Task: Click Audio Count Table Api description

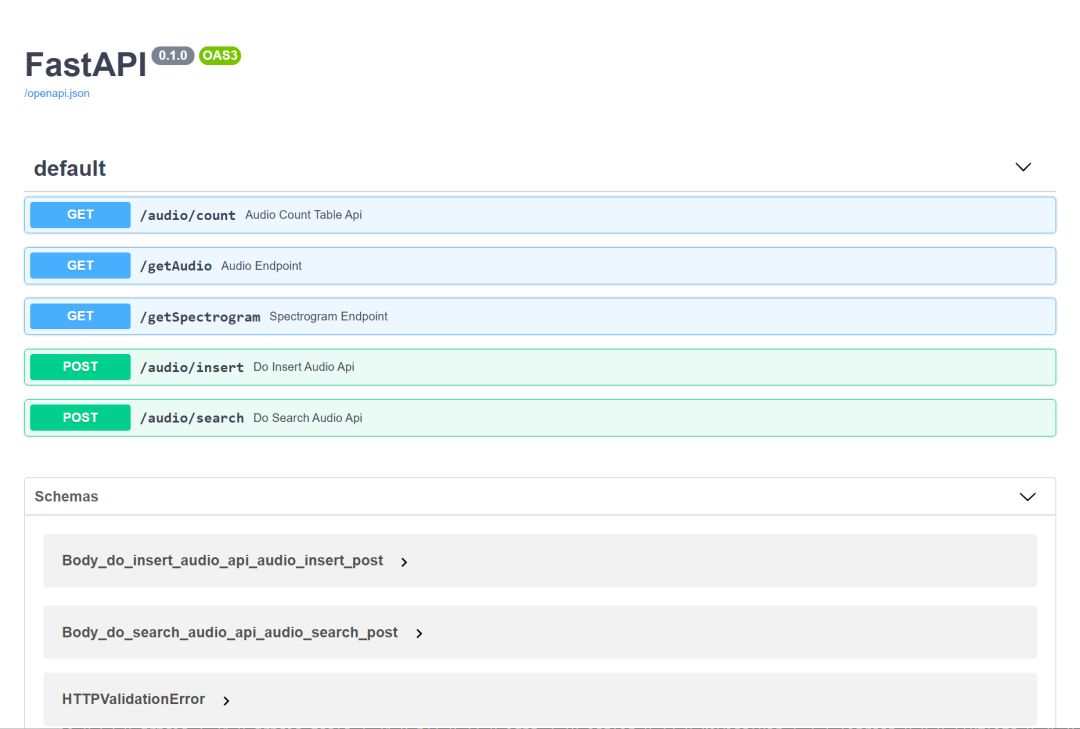Action: (303, 215)
